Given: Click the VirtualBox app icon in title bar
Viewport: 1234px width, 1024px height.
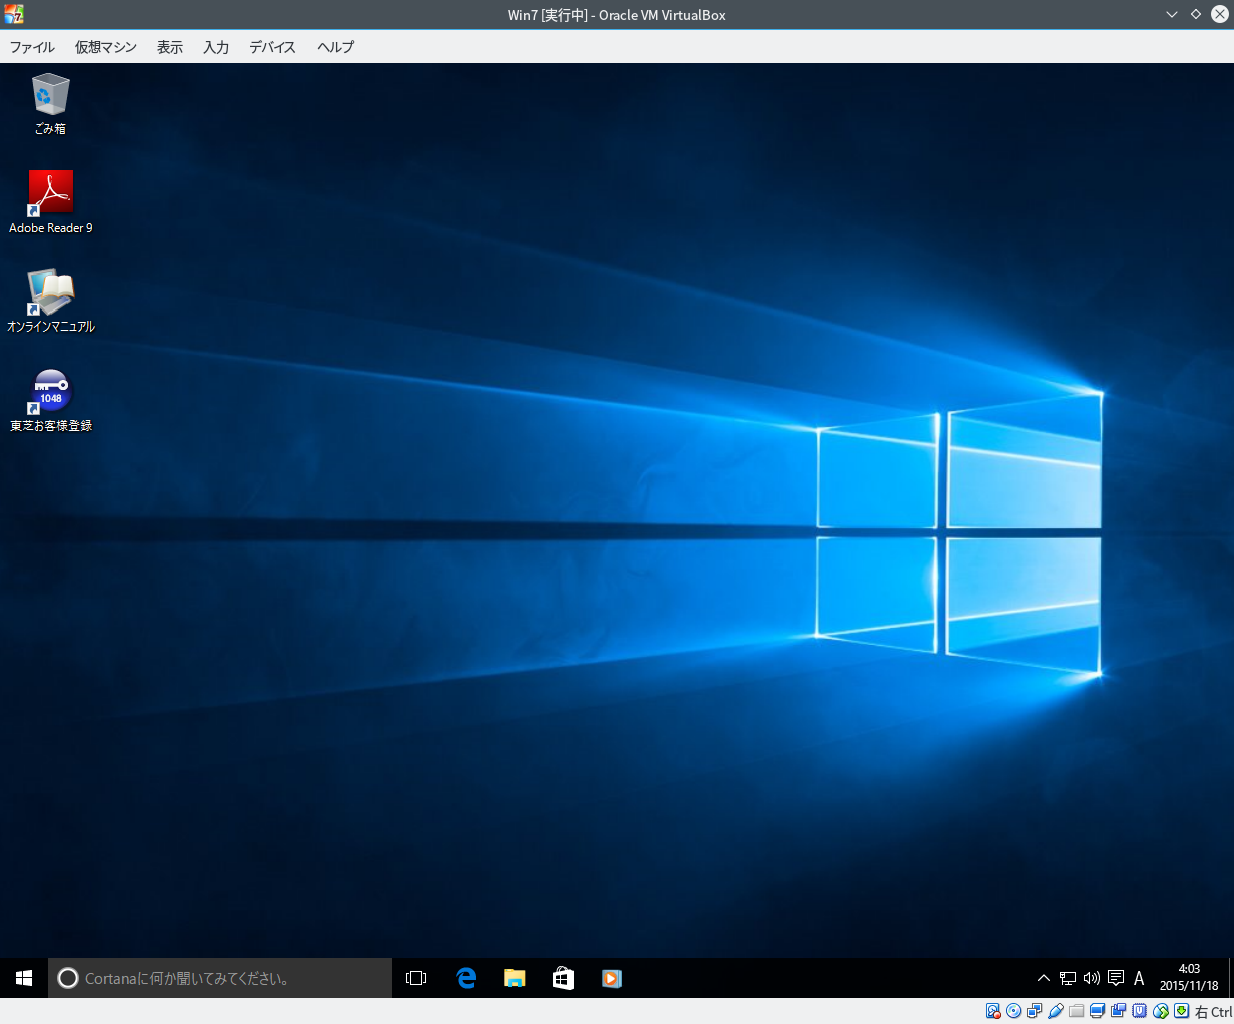Looking at the screenshot, I should pyautogui.click(x=14, y=14).
